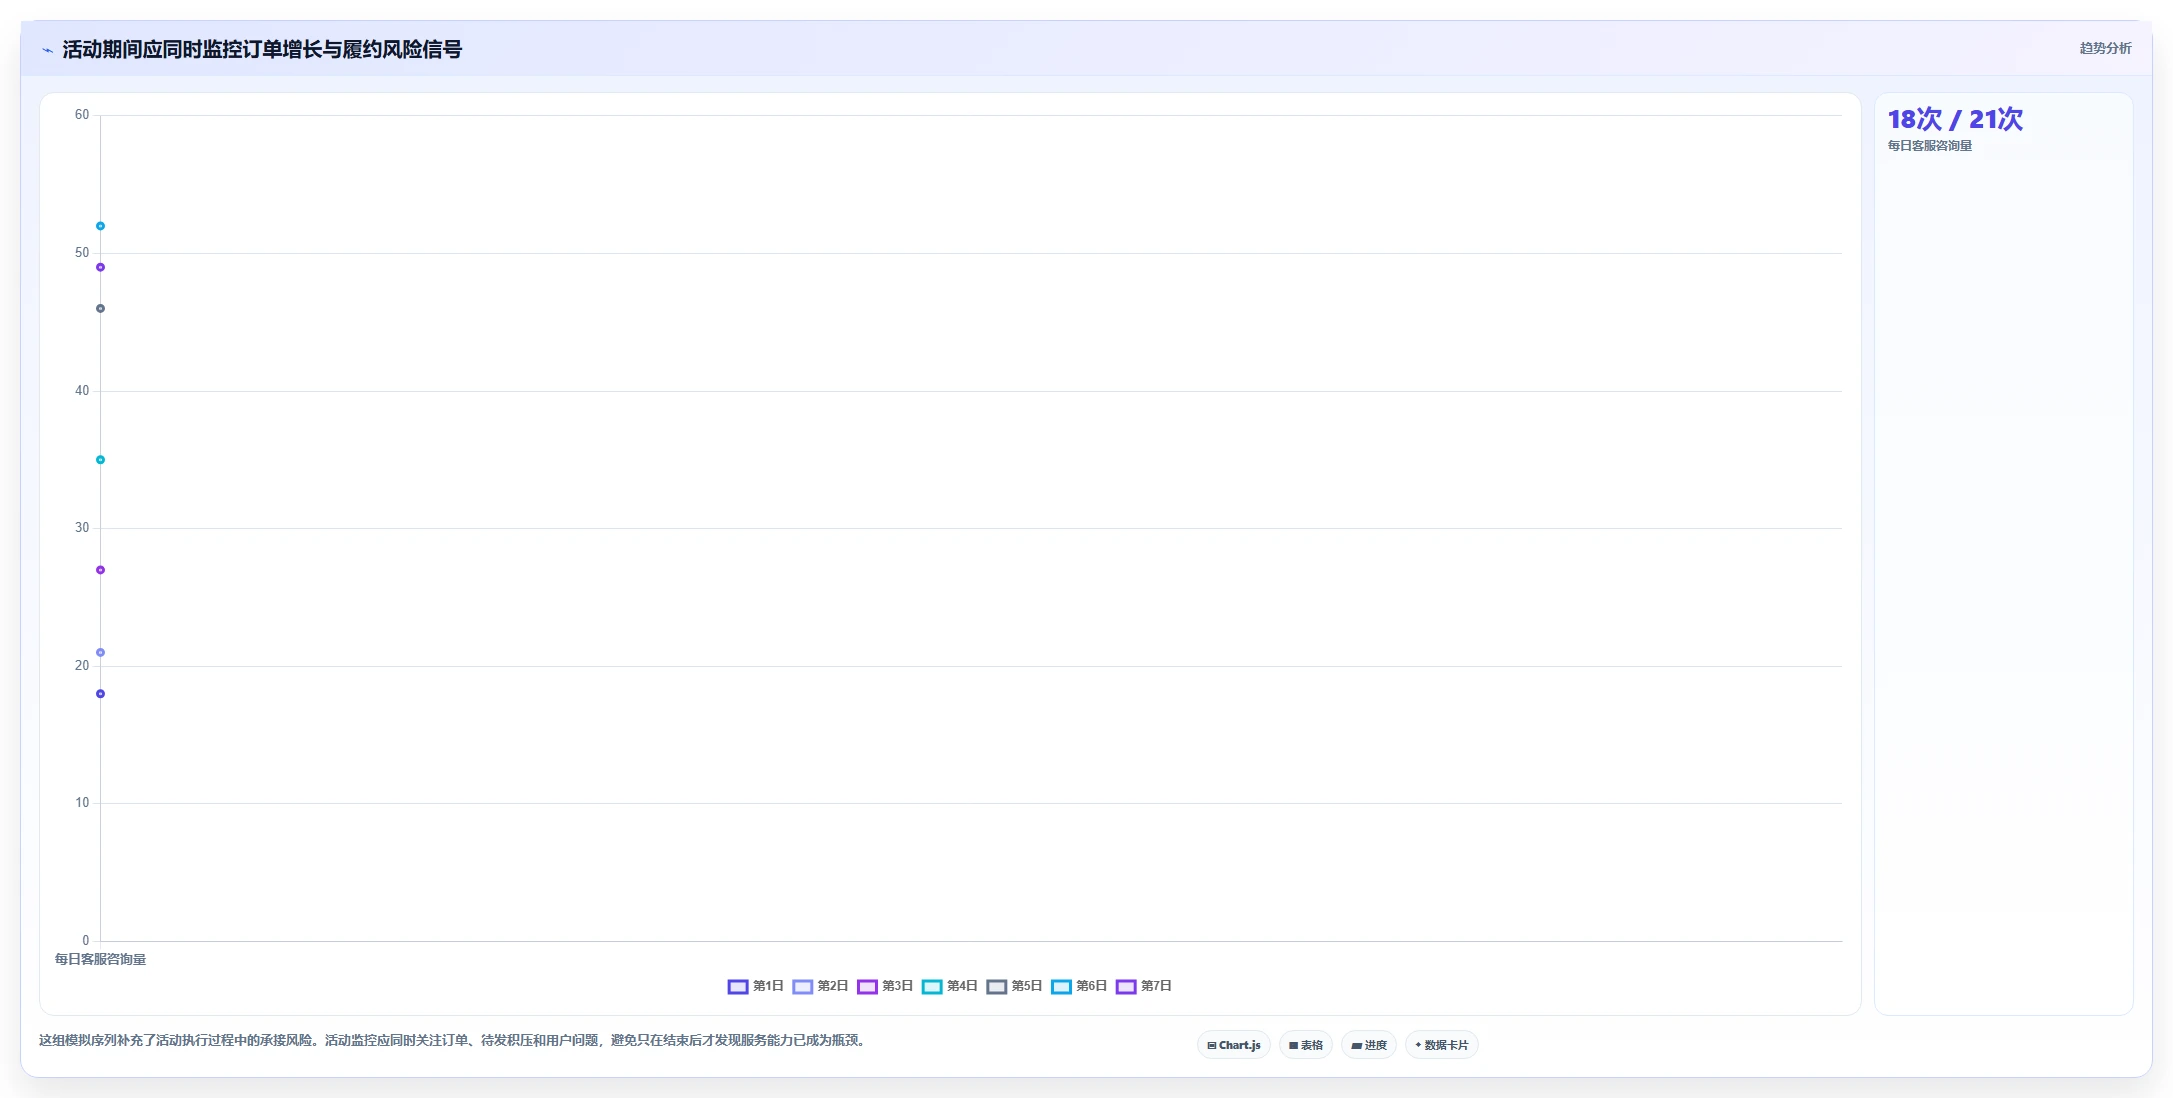2173x1098 pixels.
Task: Click the y-axis label 0
Action: 86,941
